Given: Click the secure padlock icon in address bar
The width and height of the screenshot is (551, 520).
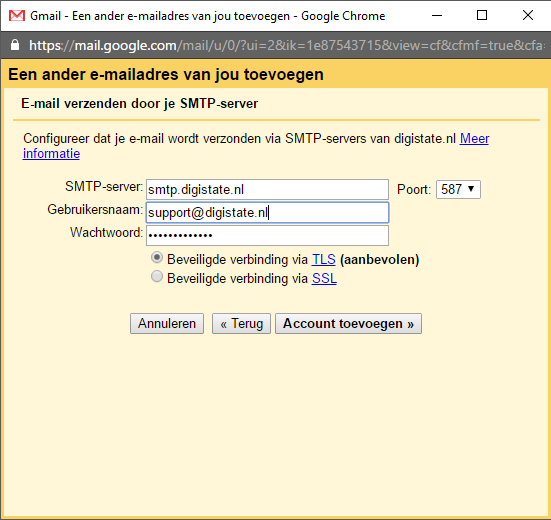Looking at the screenshot, I should (15, 45).
